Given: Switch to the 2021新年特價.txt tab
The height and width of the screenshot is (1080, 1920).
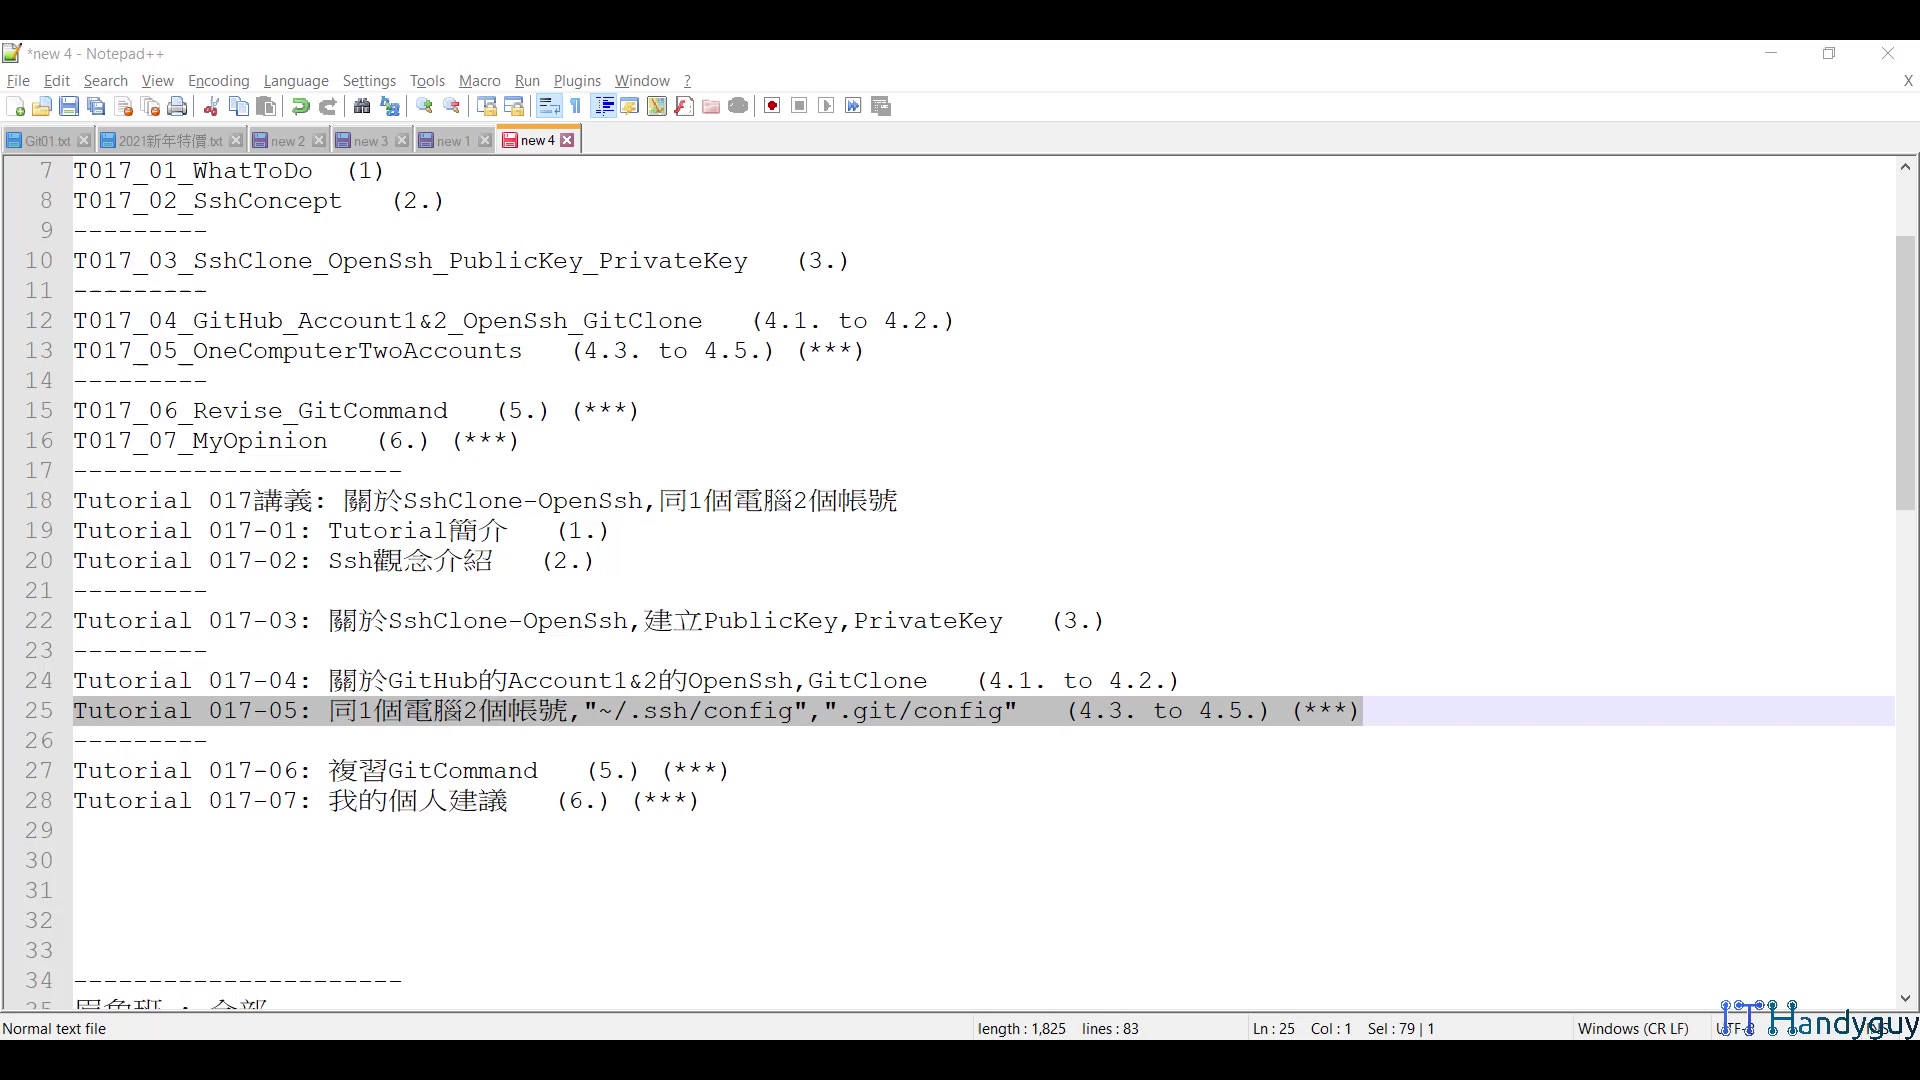Looking at the screenshot, I should tap(168, 140).
